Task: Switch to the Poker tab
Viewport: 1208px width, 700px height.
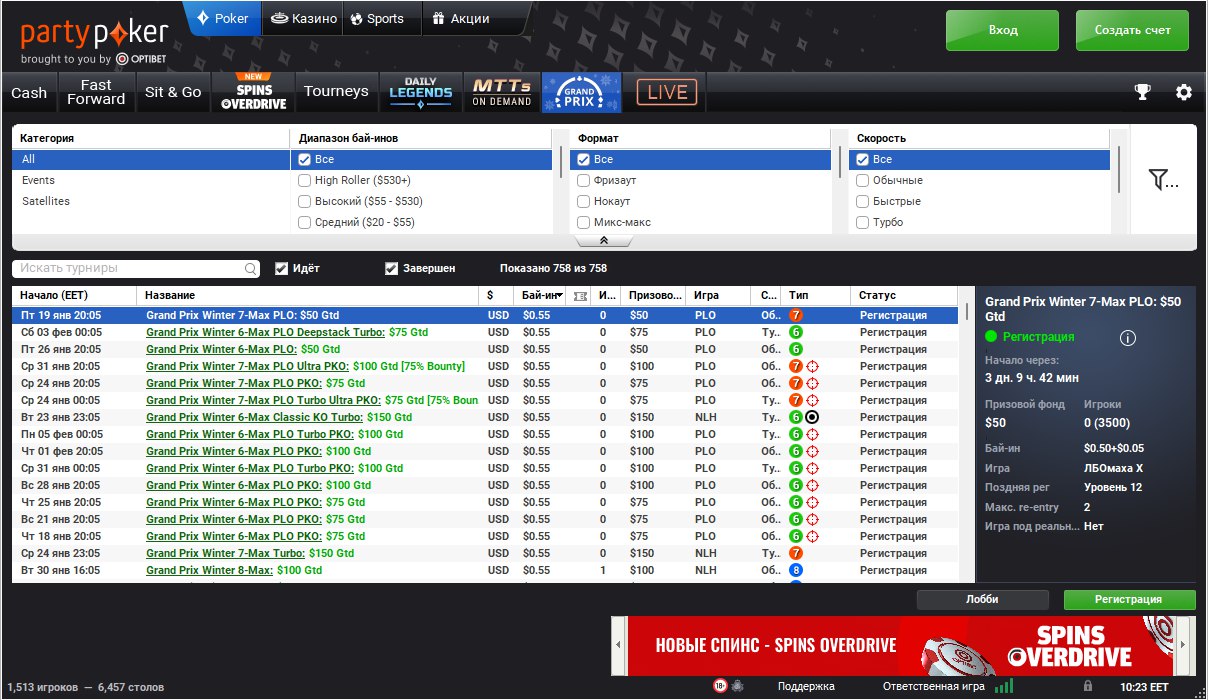Action: click(223, 18)
